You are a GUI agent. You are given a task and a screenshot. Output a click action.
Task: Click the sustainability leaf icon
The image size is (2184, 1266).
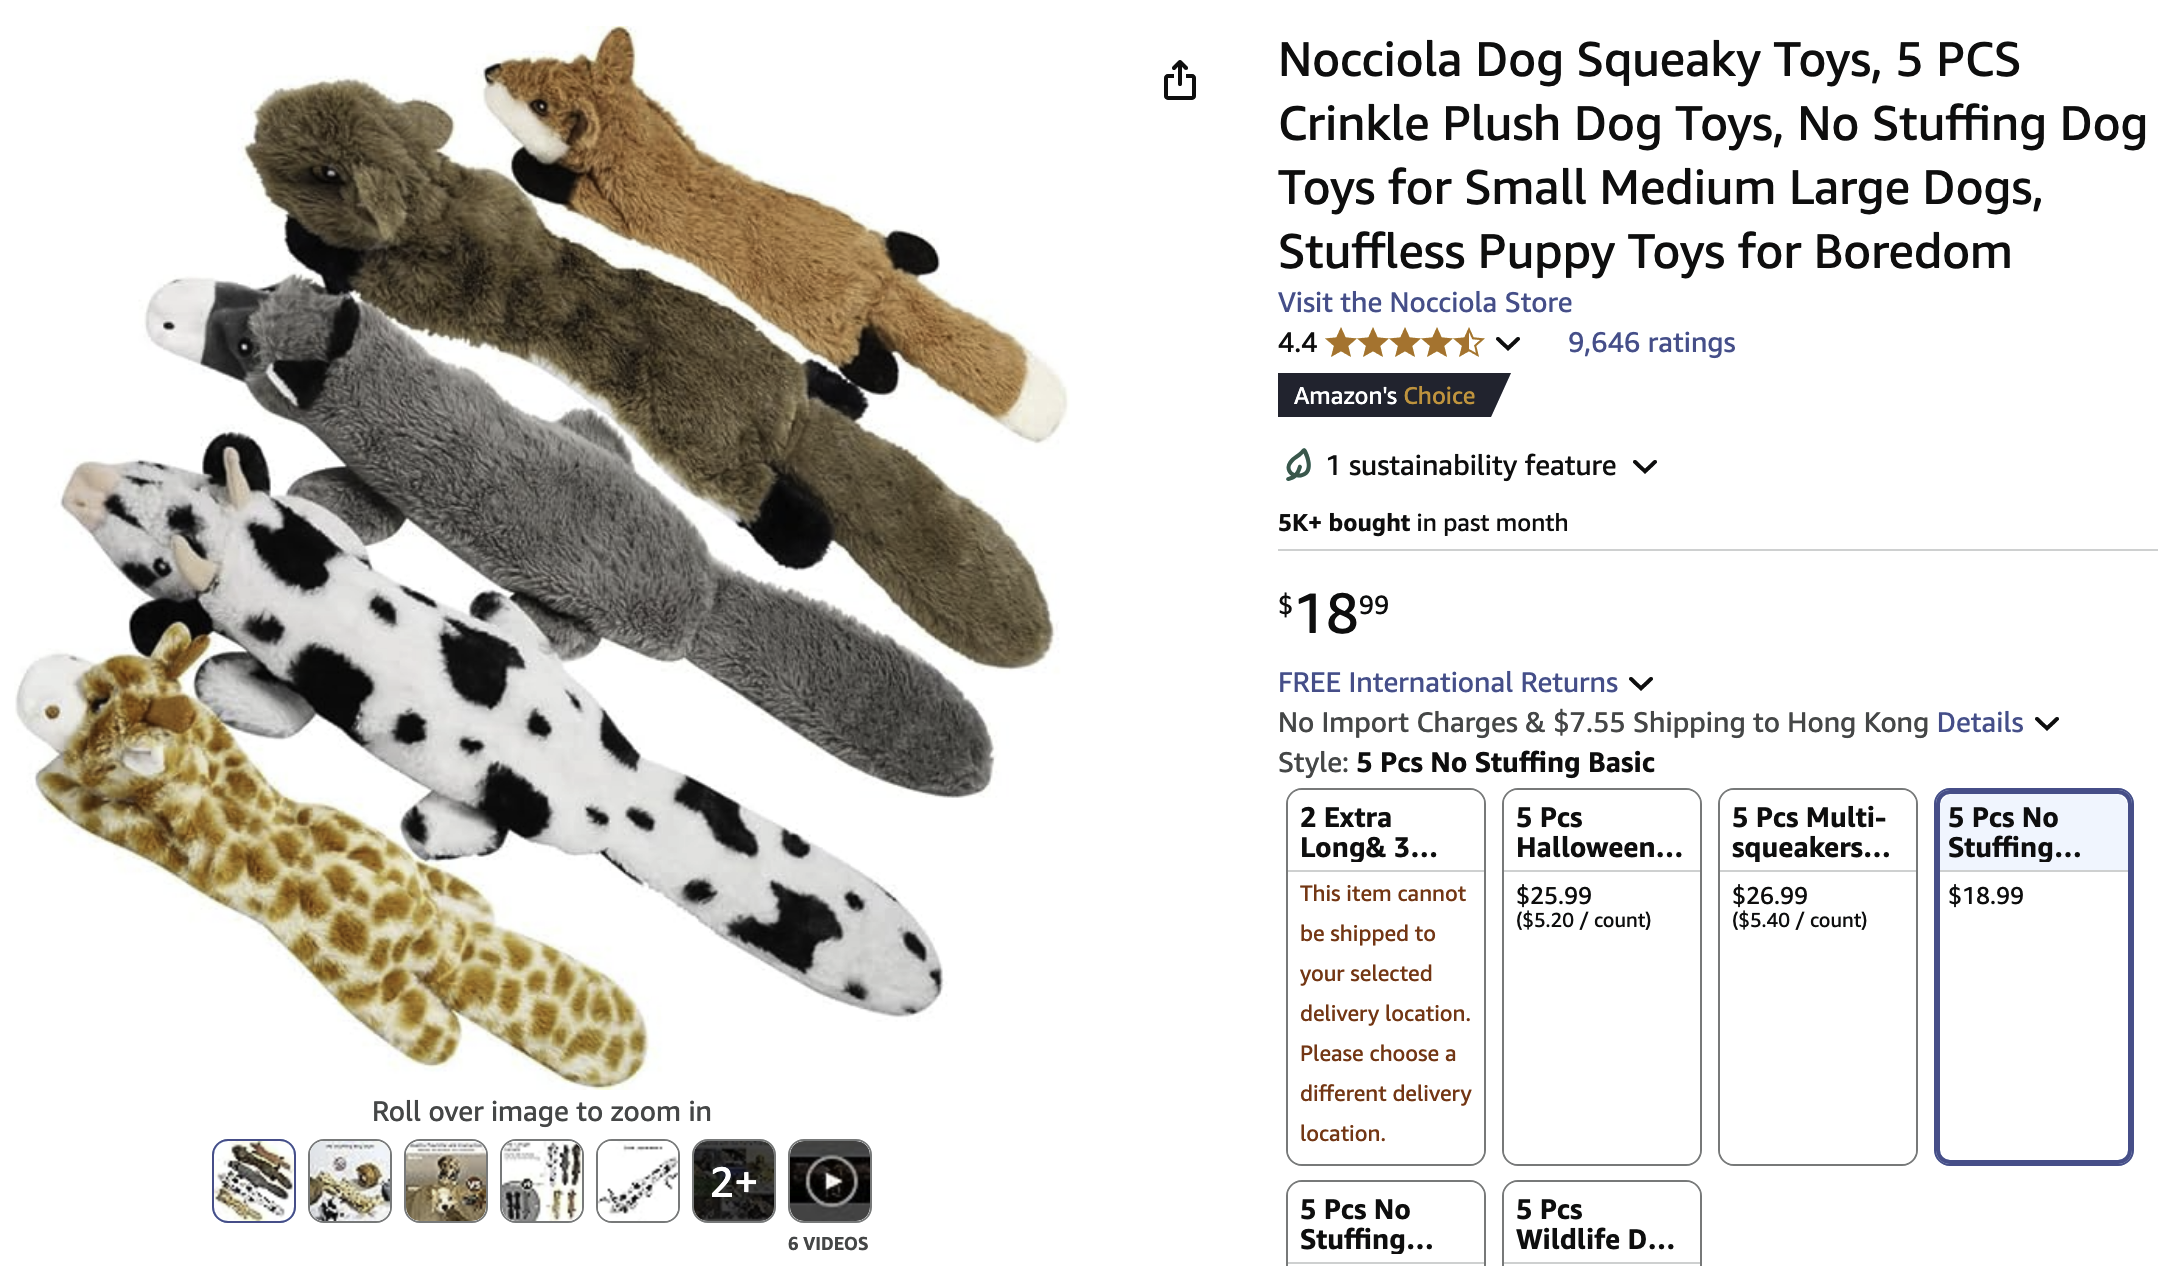point(1297,465)
